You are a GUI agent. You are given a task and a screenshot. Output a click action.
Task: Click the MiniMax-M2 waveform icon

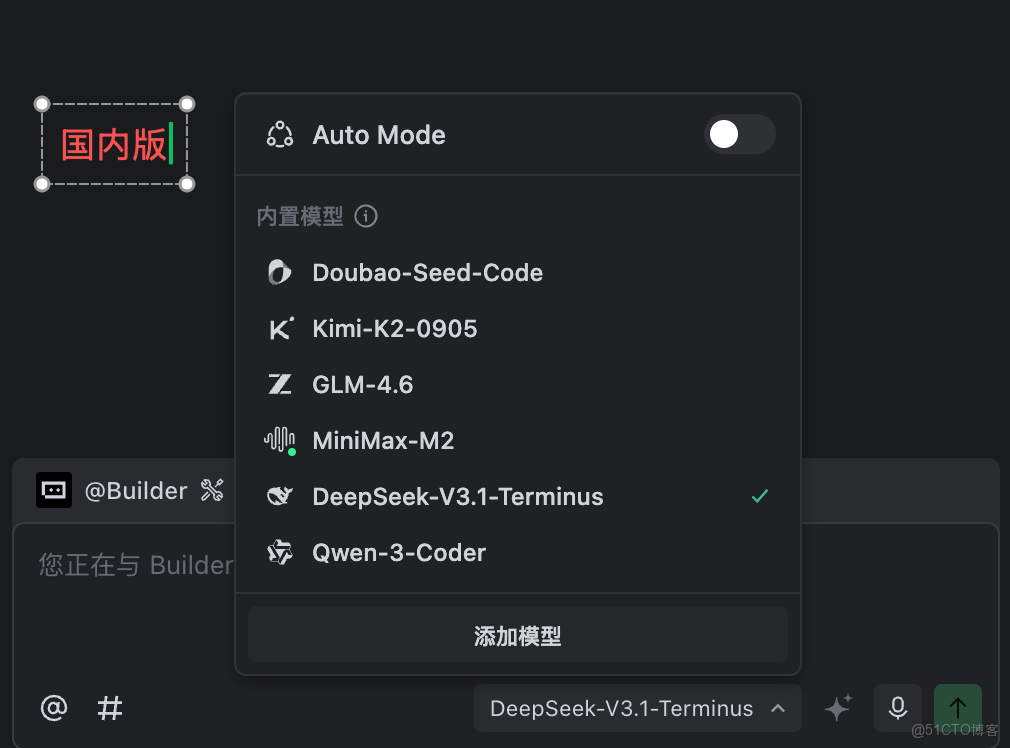coord(280,440)
